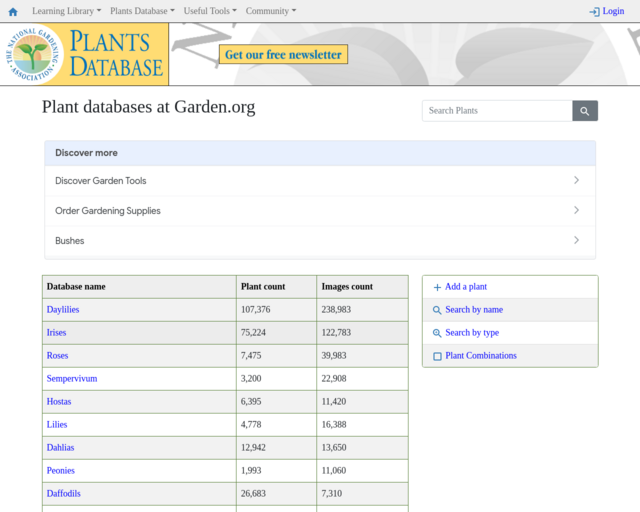The image size is (640, 512).
Task: Click the Plant databases at Garden.org heading
Action: (149, 107)
